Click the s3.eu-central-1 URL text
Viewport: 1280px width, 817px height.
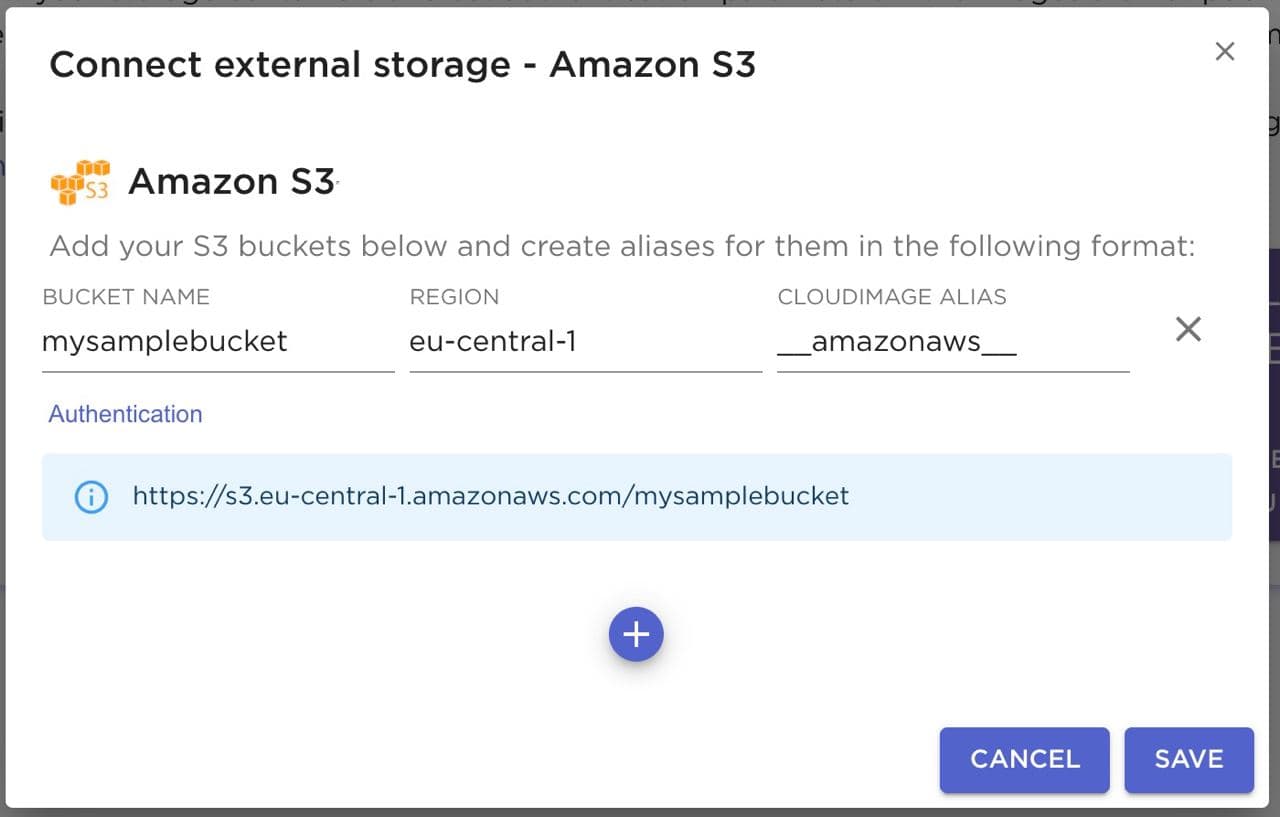click(490, 496)
